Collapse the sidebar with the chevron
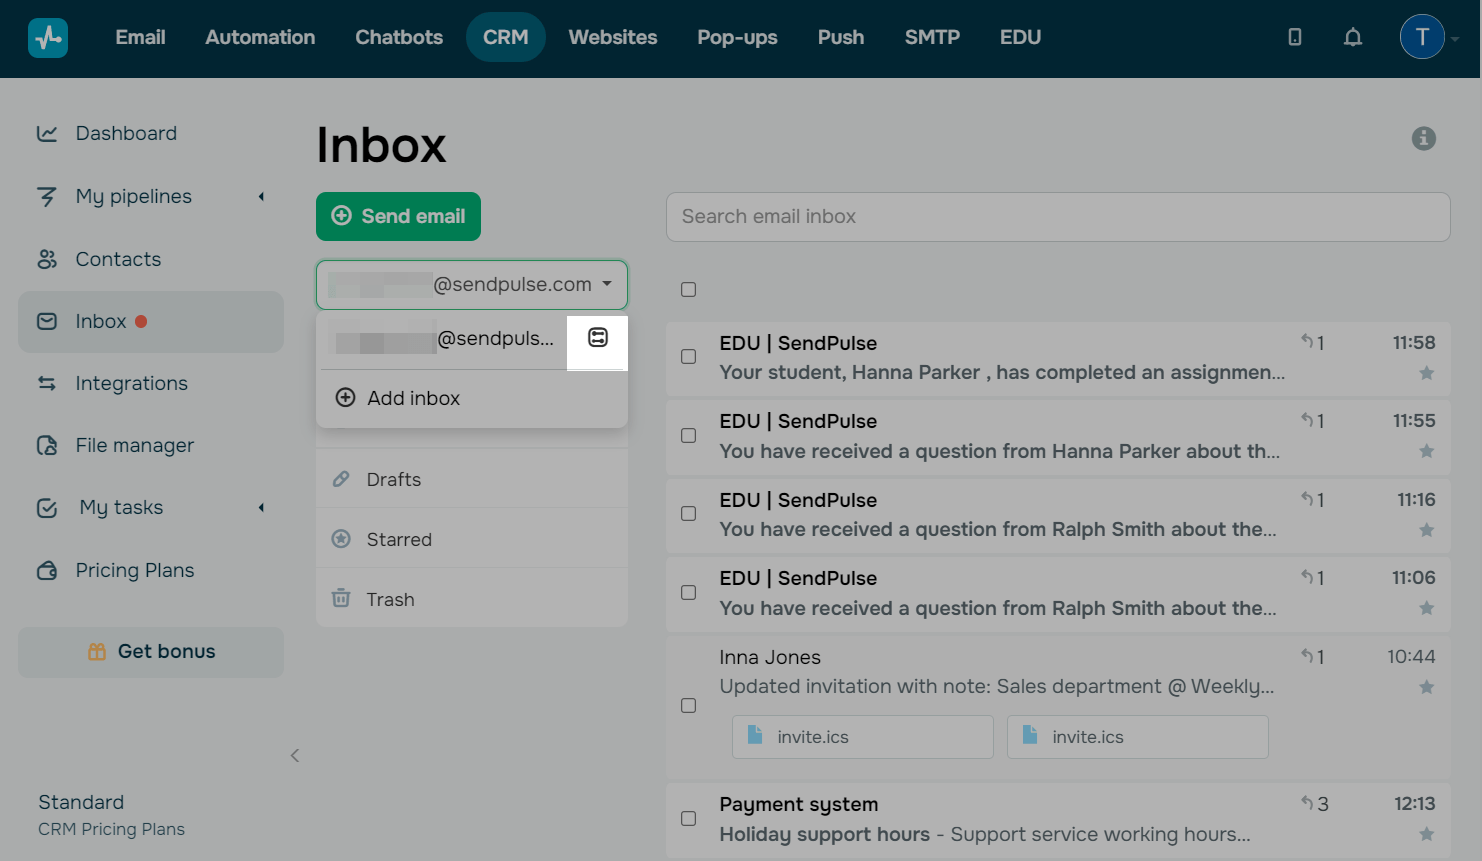The width and height of the screenshot is (1482, 861). (295, 755)
